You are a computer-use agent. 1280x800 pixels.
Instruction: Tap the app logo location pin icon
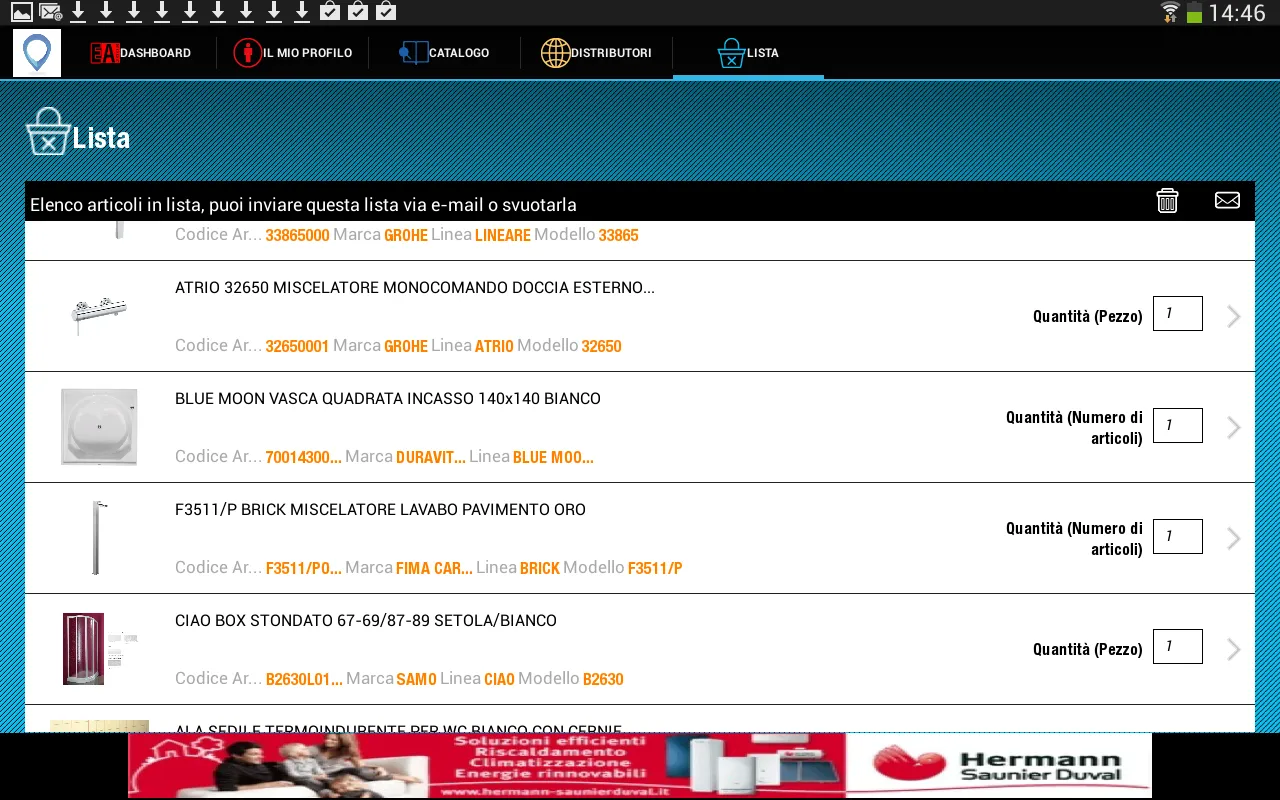click(x=37, y=53)
